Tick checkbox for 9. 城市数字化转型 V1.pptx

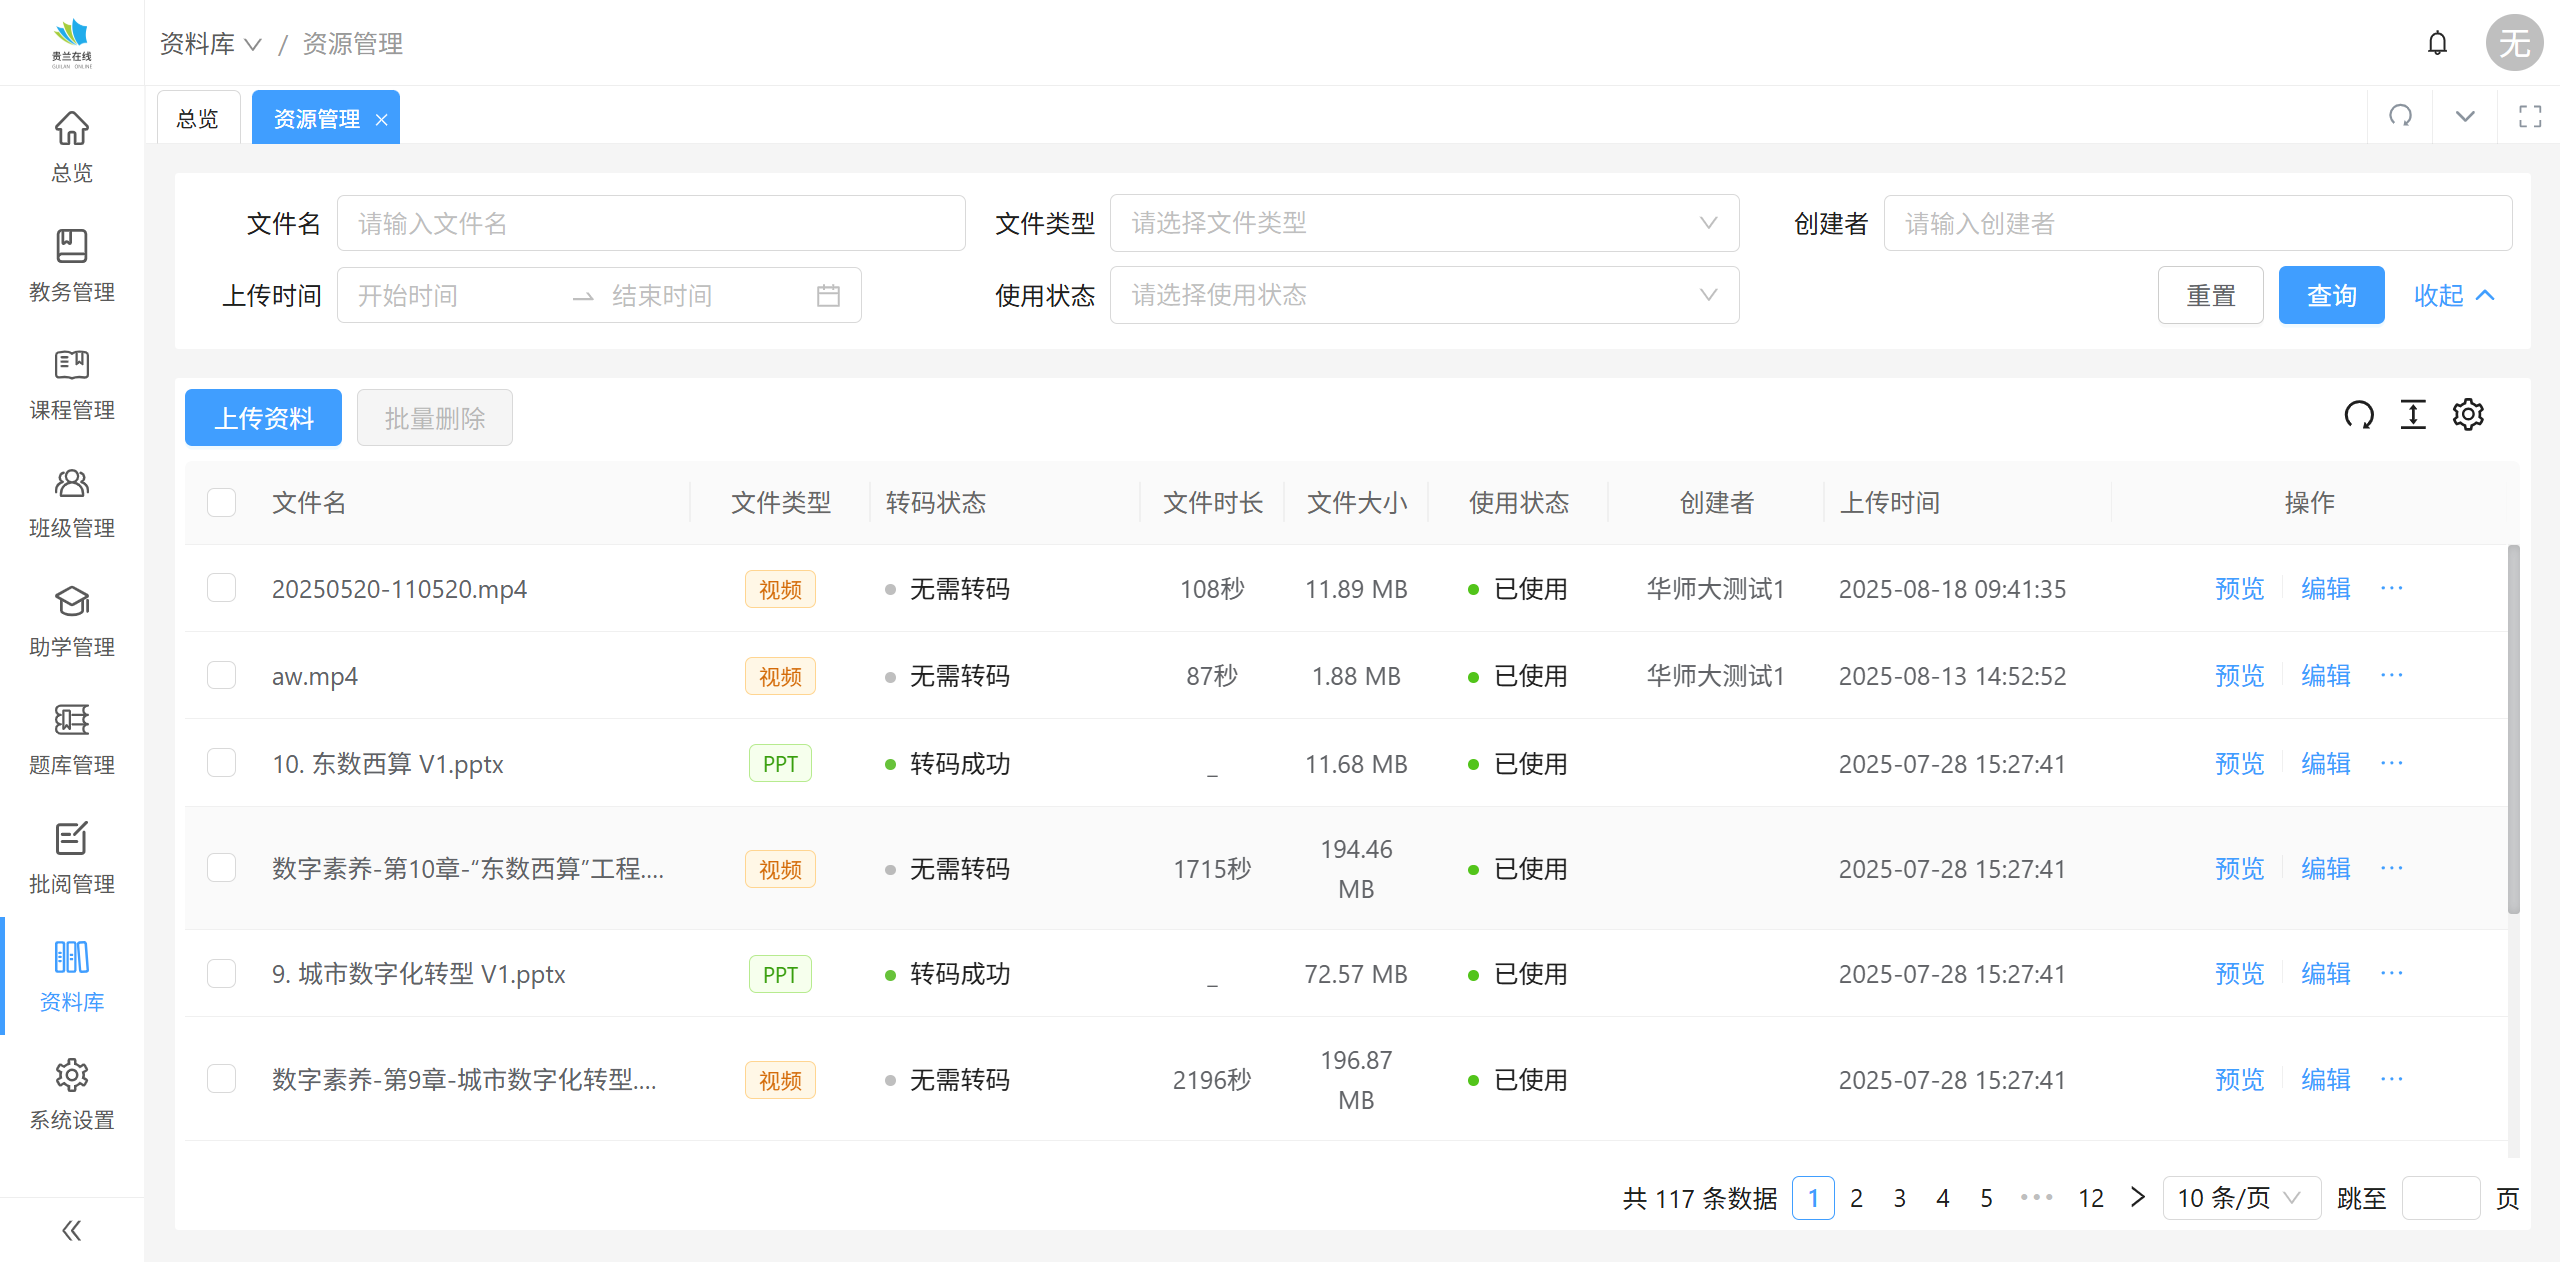[x=221, y=974]
